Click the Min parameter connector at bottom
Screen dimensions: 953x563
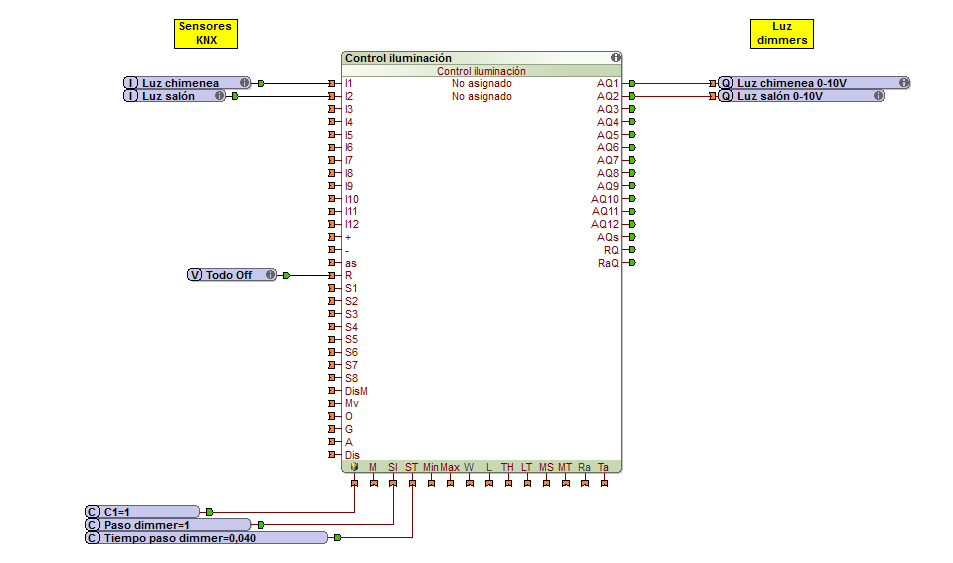click(x=431, y=484)
